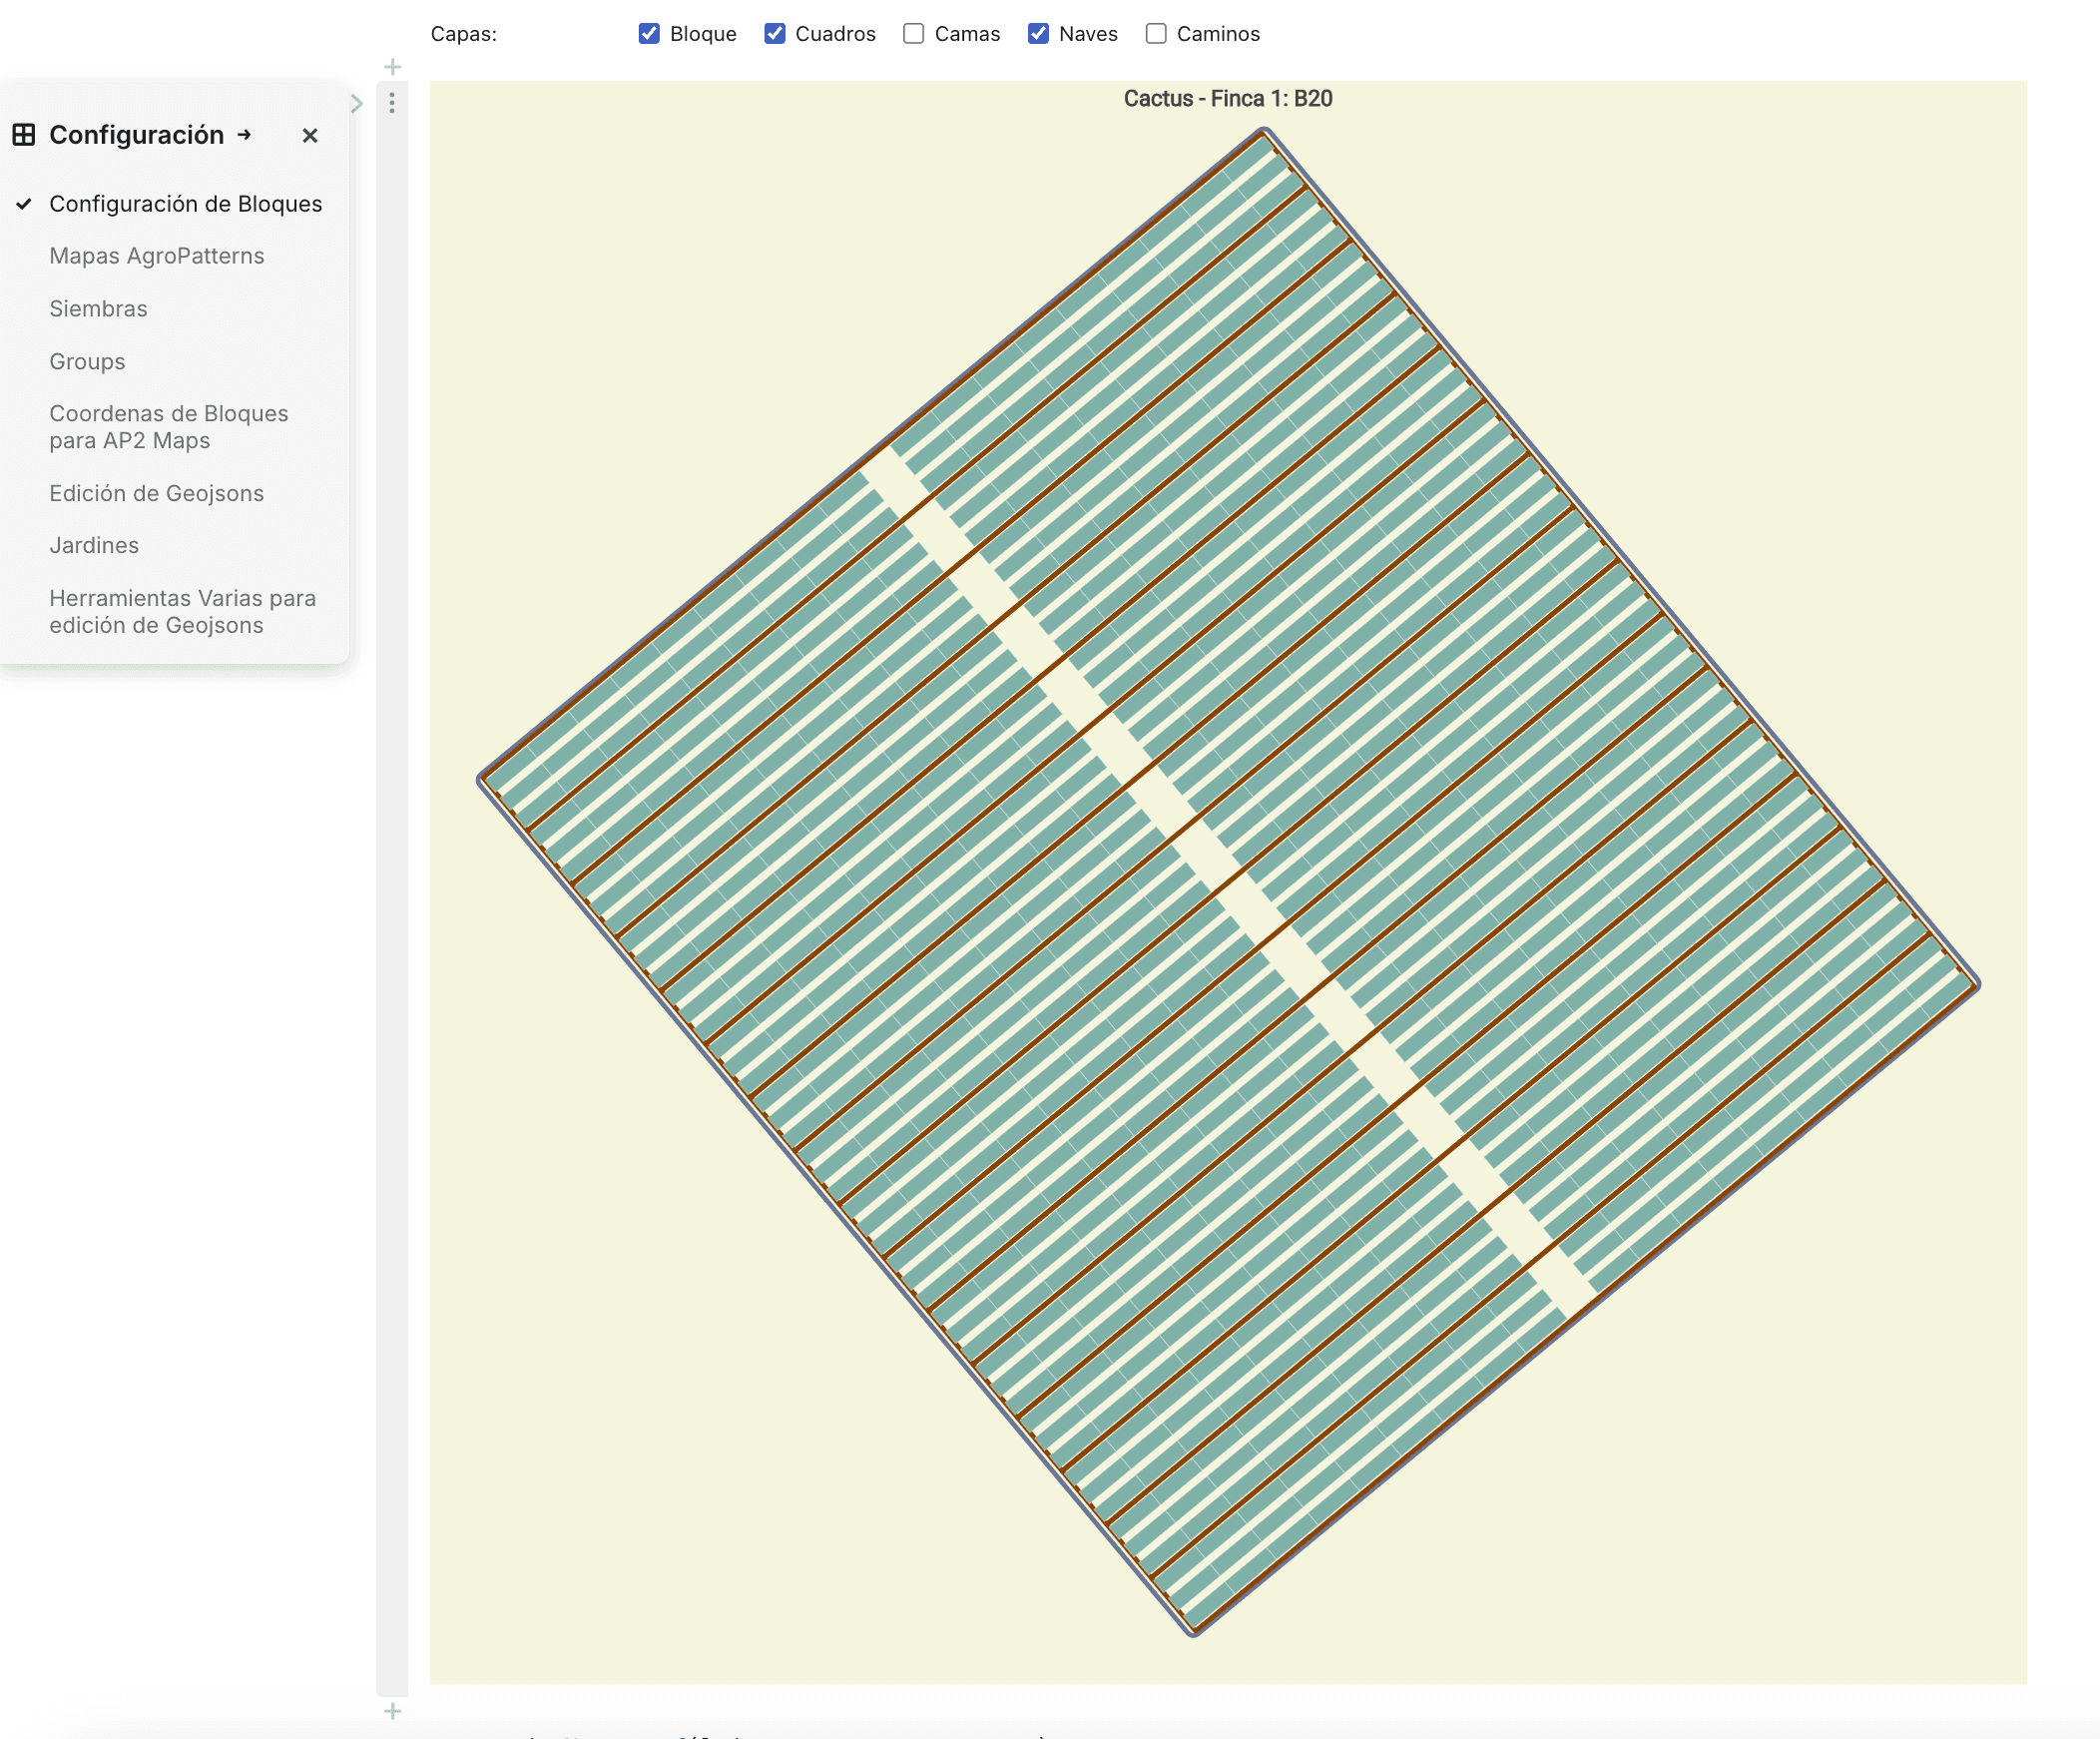The height and width of the screenshot is (1739, 2100).
Task: Enable the Caminos layer checkbox
Action: pyautogui.click(x=1156, y=33)
